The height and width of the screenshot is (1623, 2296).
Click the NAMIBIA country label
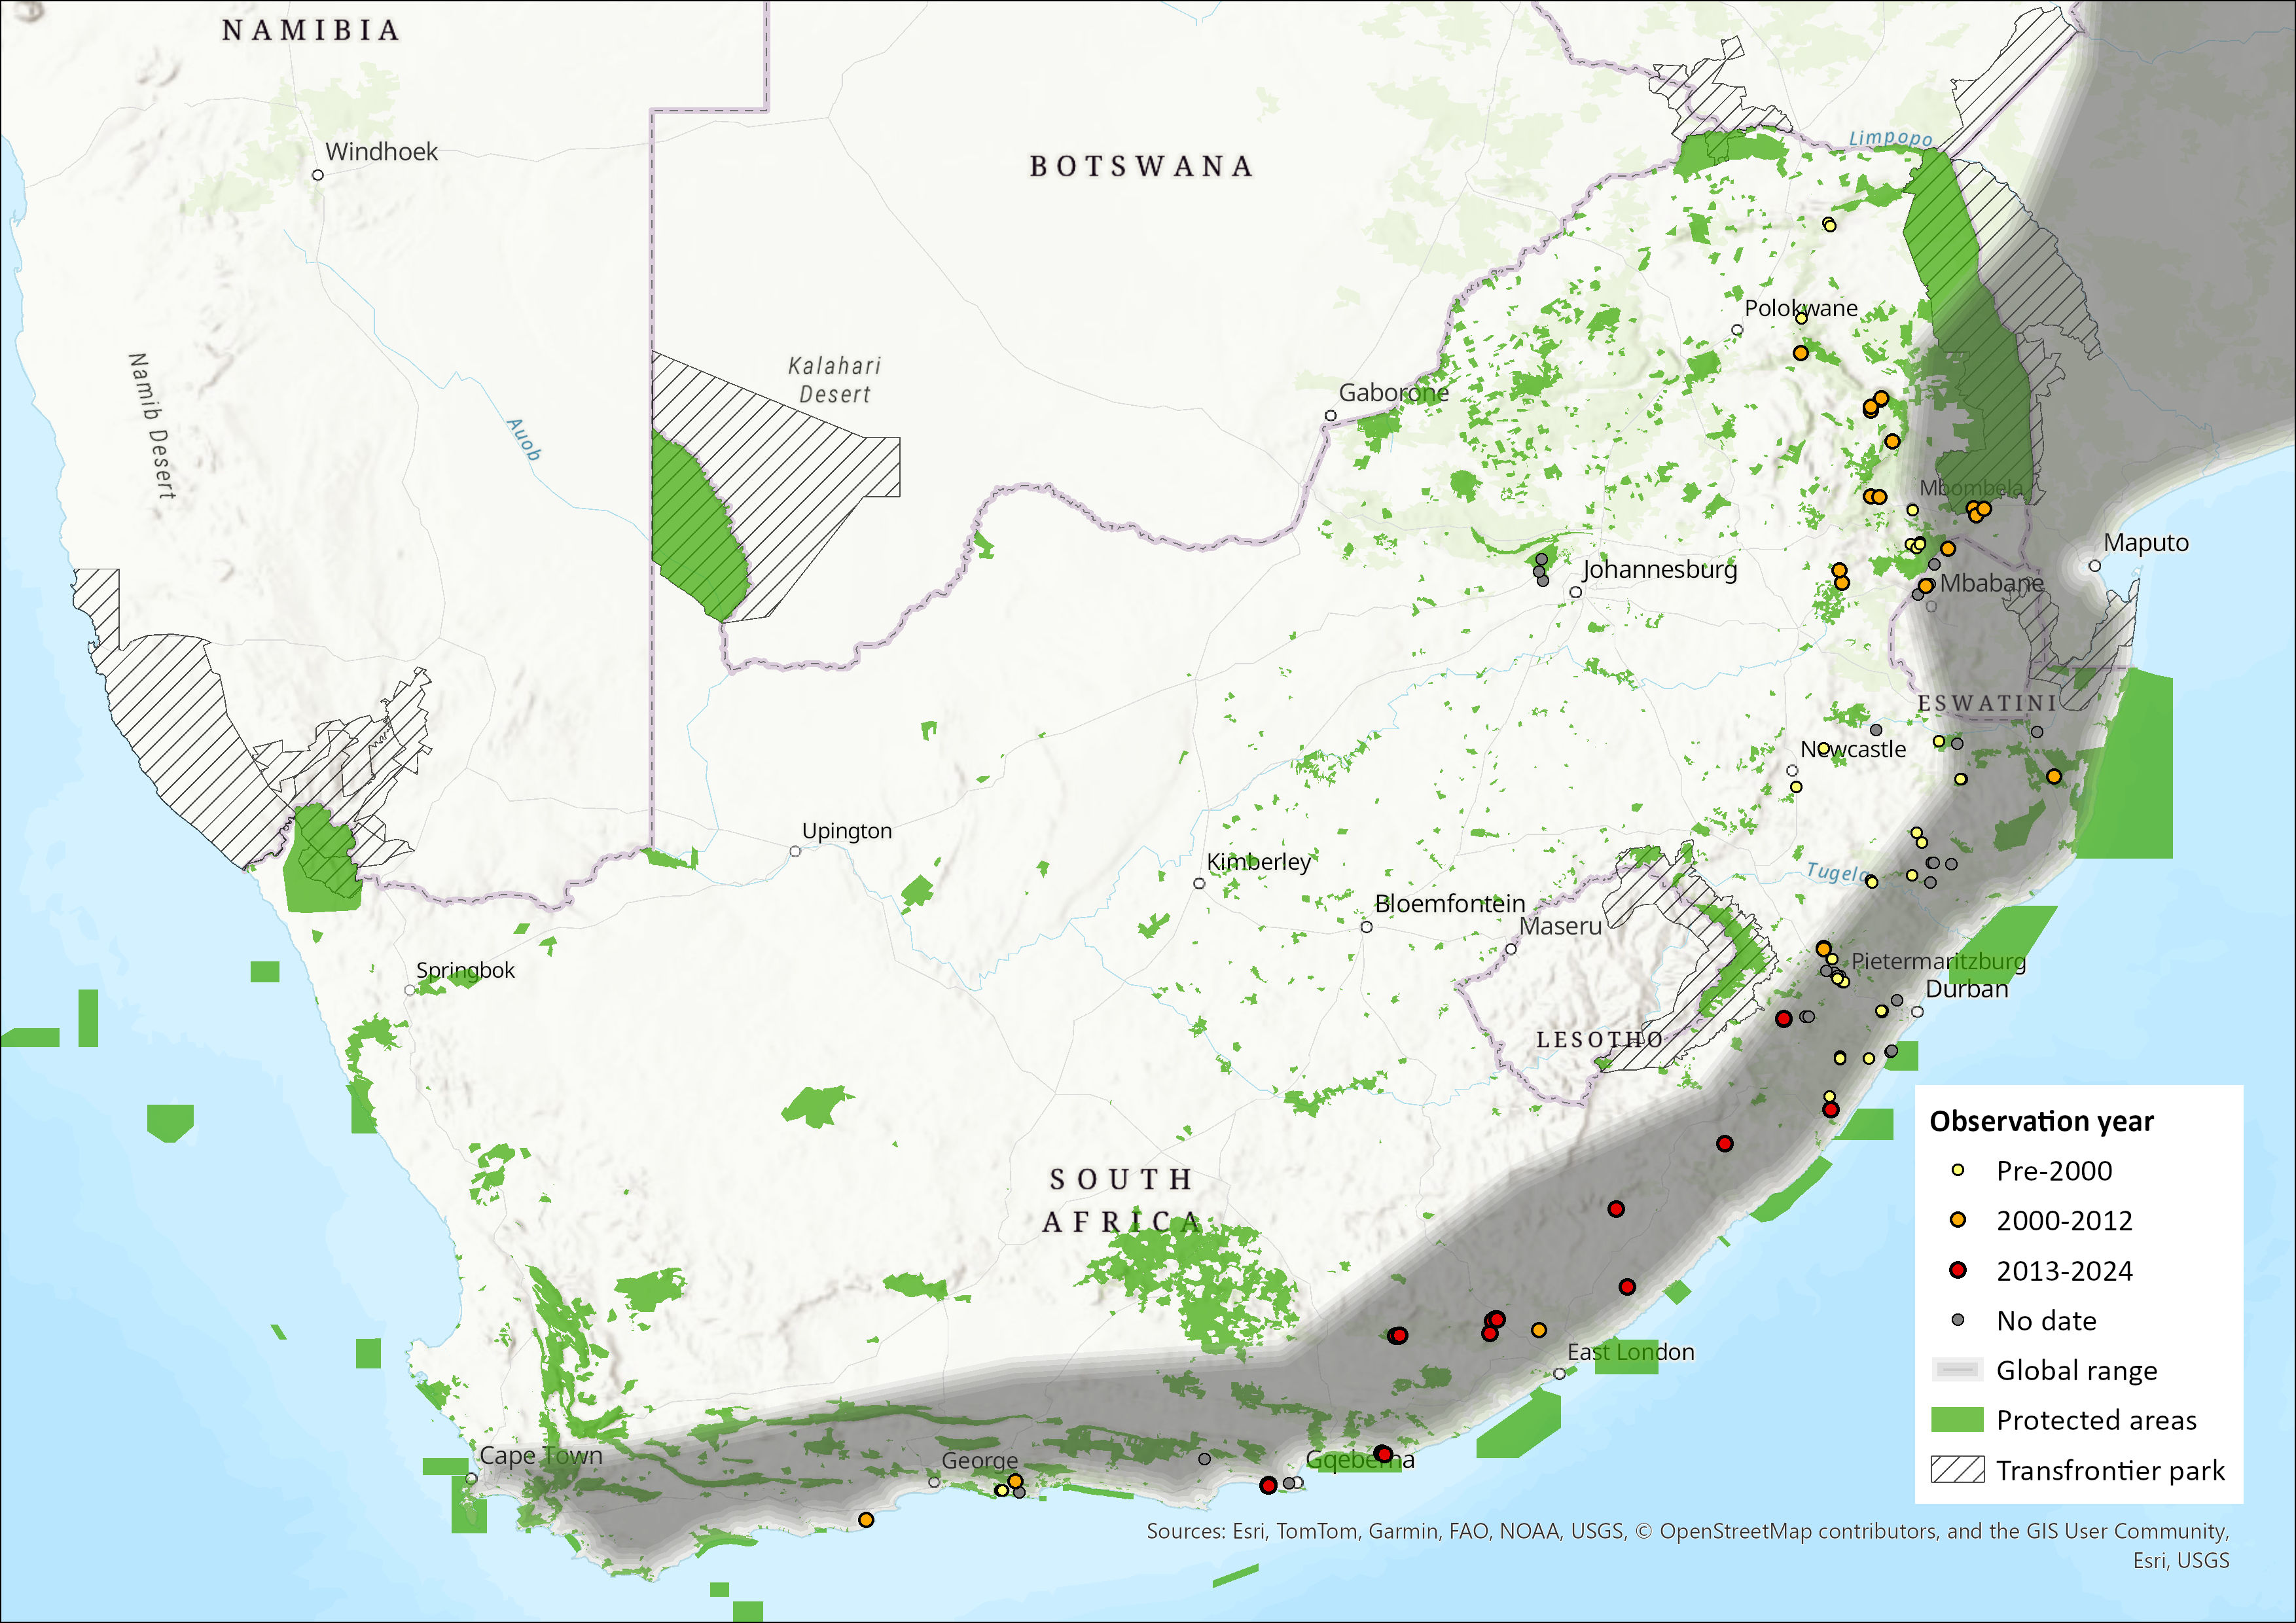click(311, 30)
